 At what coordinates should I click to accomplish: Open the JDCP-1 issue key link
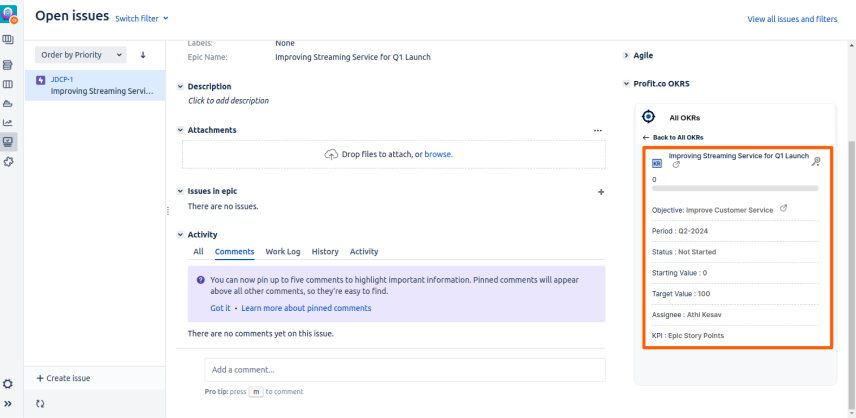[x=62, y=80]
